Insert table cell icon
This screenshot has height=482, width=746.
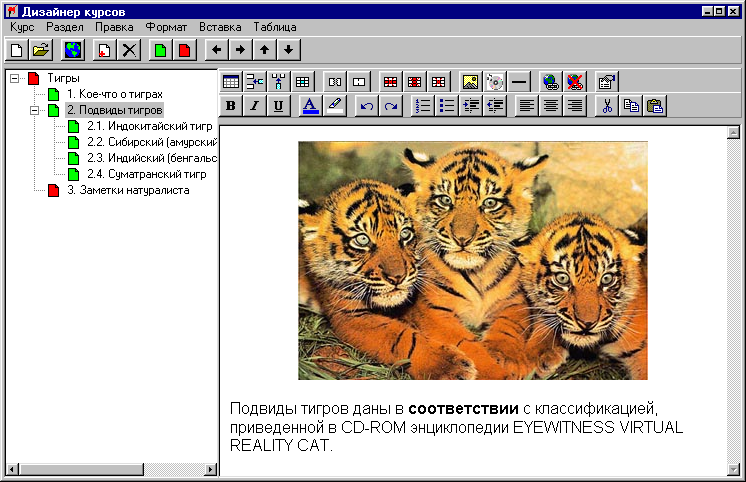(303, 82)
